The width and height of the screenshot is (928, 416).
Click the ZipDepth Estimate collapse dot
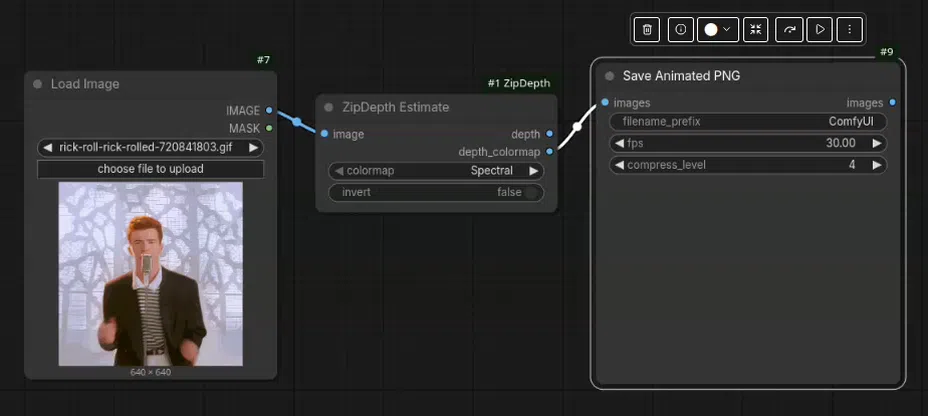328,108
